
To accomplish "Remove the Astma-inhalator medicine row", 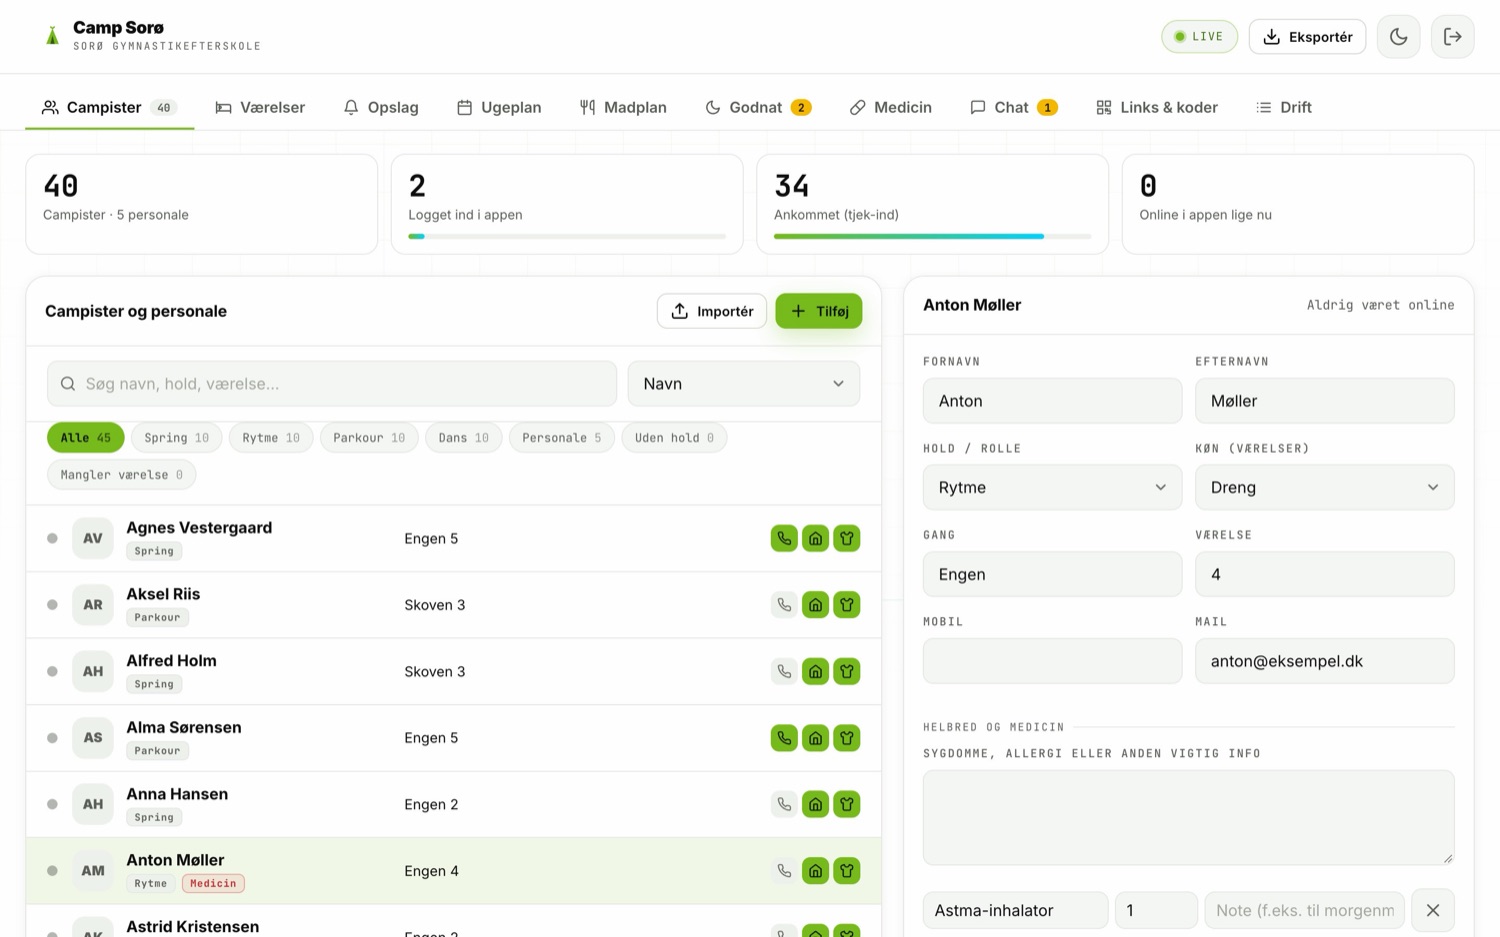I will pos(1432,910).
